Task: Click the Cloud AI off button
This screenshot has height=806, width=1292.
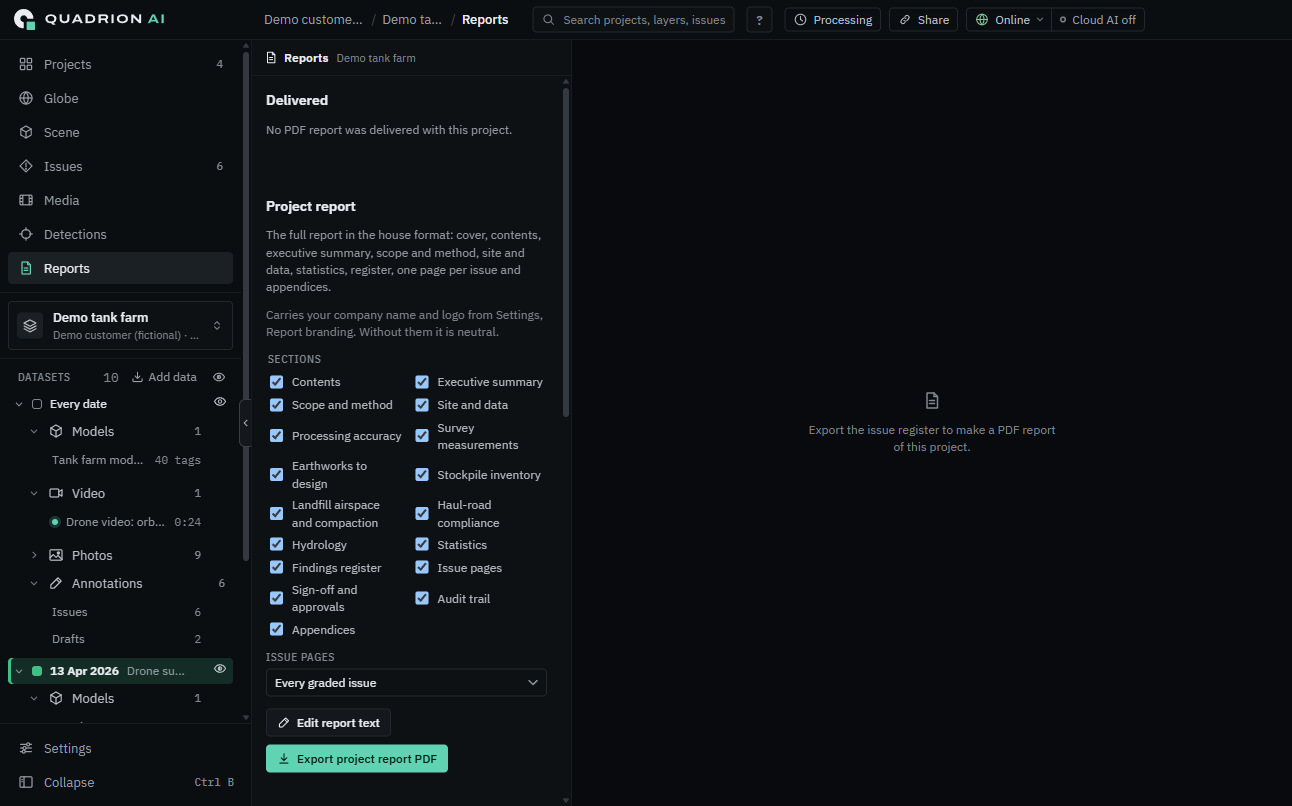Action: (x=1098, y=20)
